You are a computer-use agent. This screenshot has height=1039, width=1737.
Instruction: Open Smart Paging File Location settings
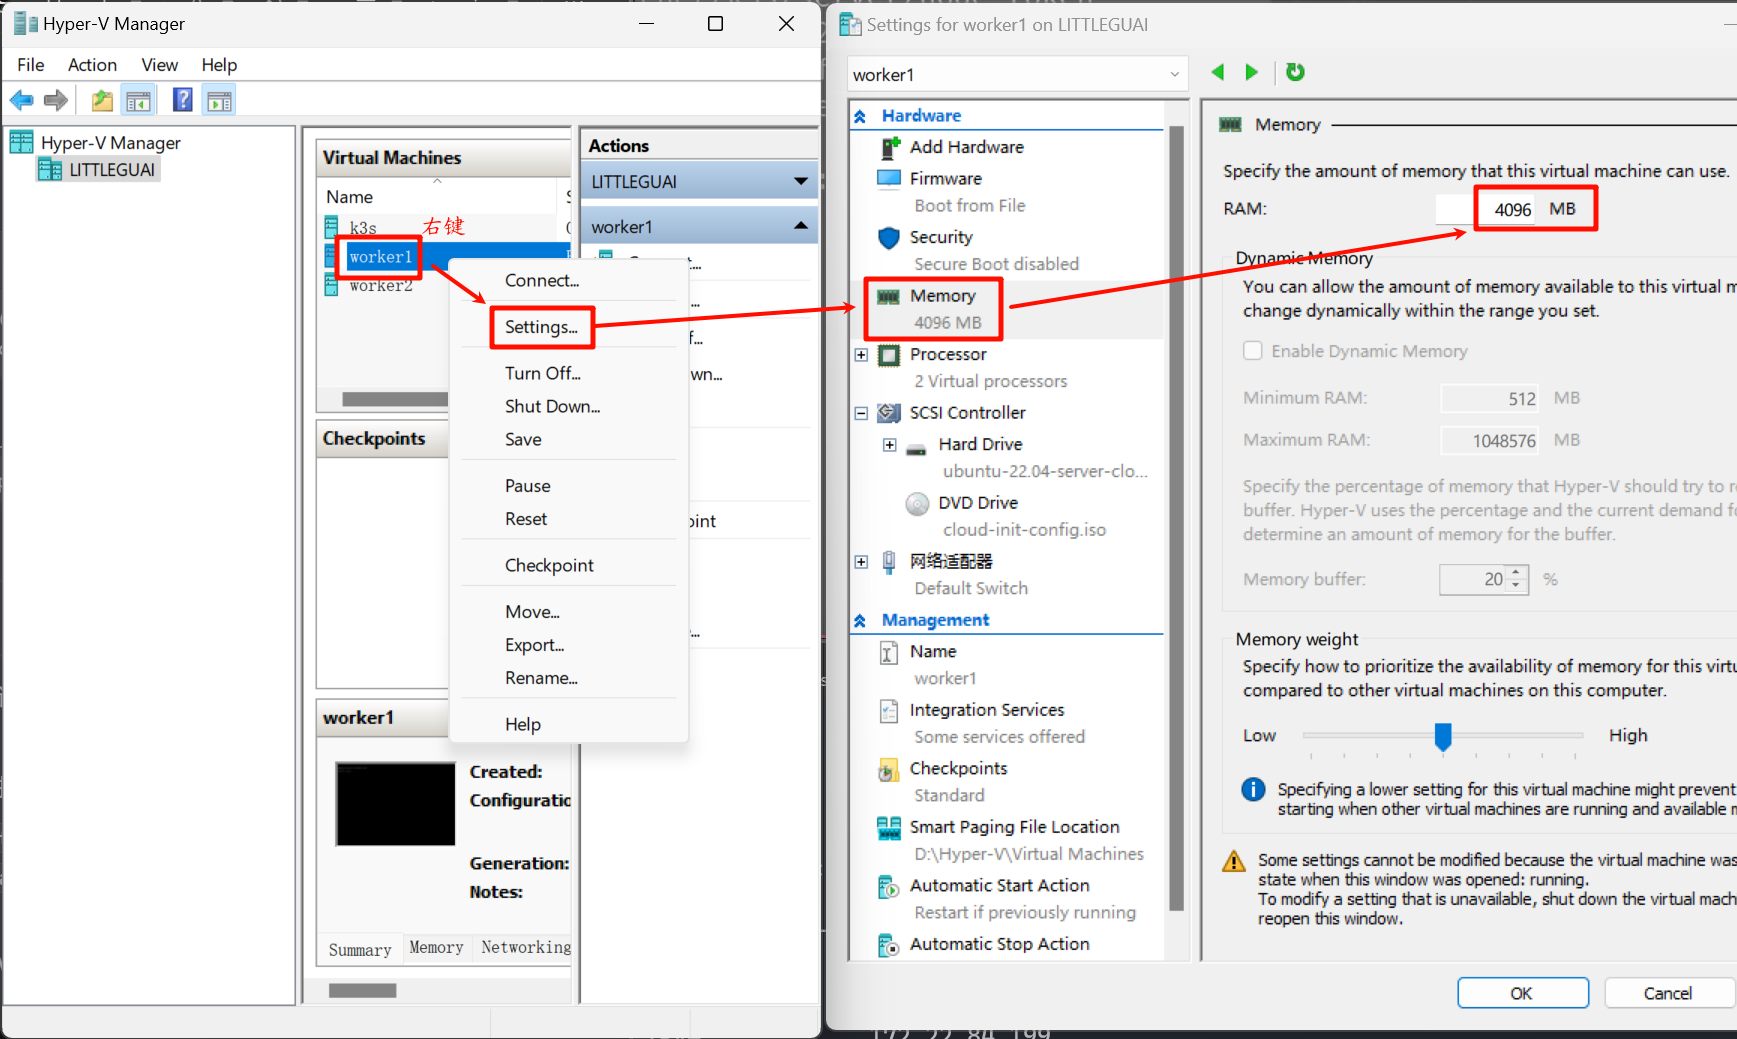coord(1014,827)
